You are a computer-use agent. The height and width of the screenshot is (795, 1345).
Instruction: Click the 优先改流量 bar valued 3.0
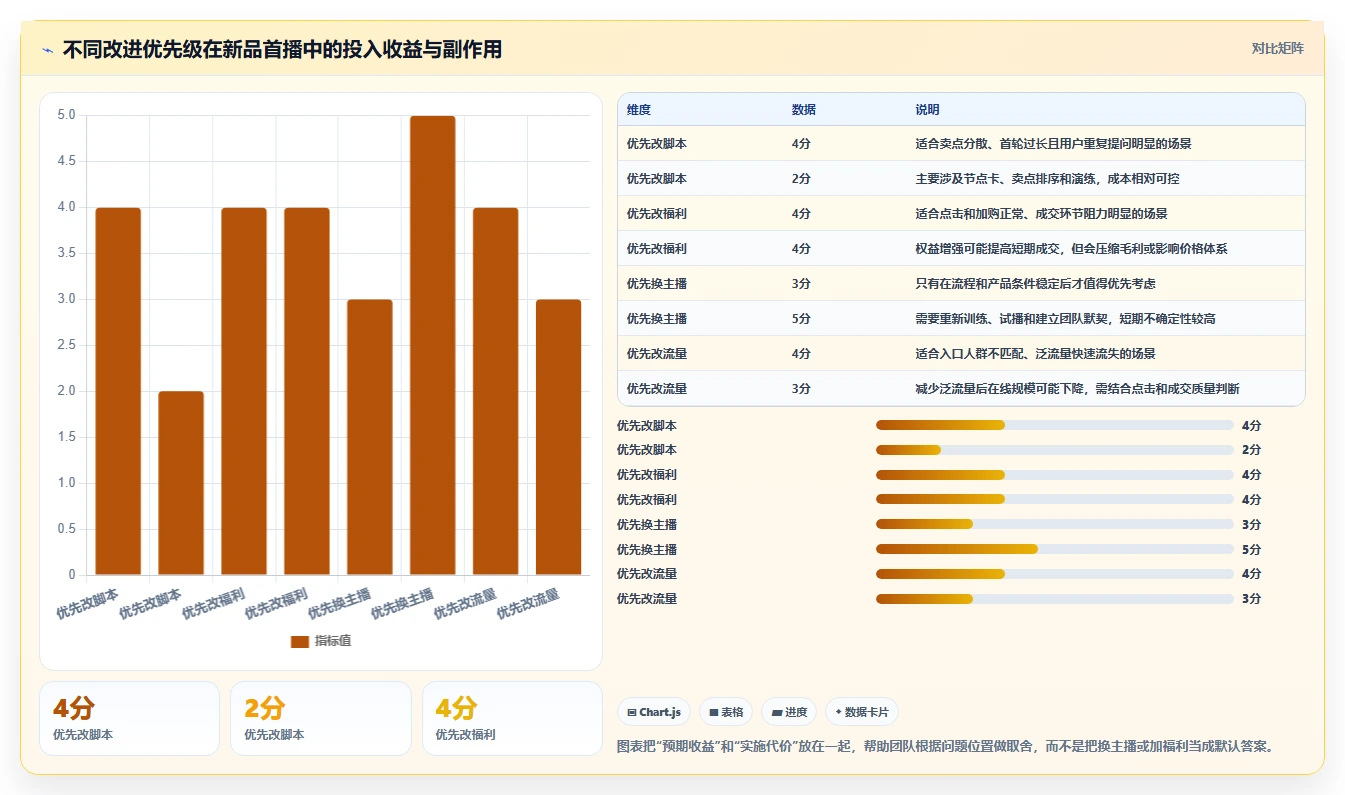(558, 437)
